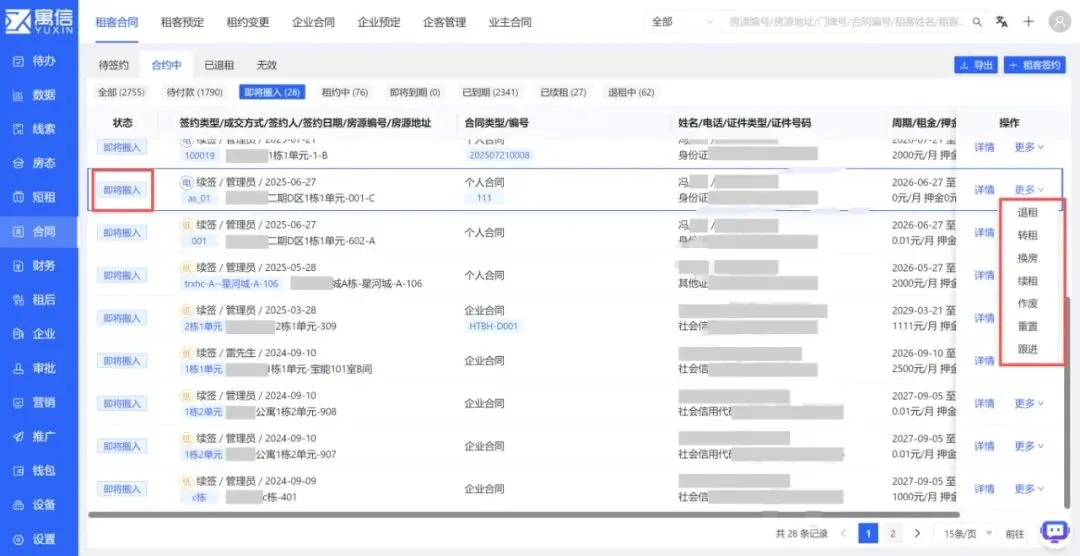
Task: Filter by 已到期 (2341)
Action: [490, 92]
